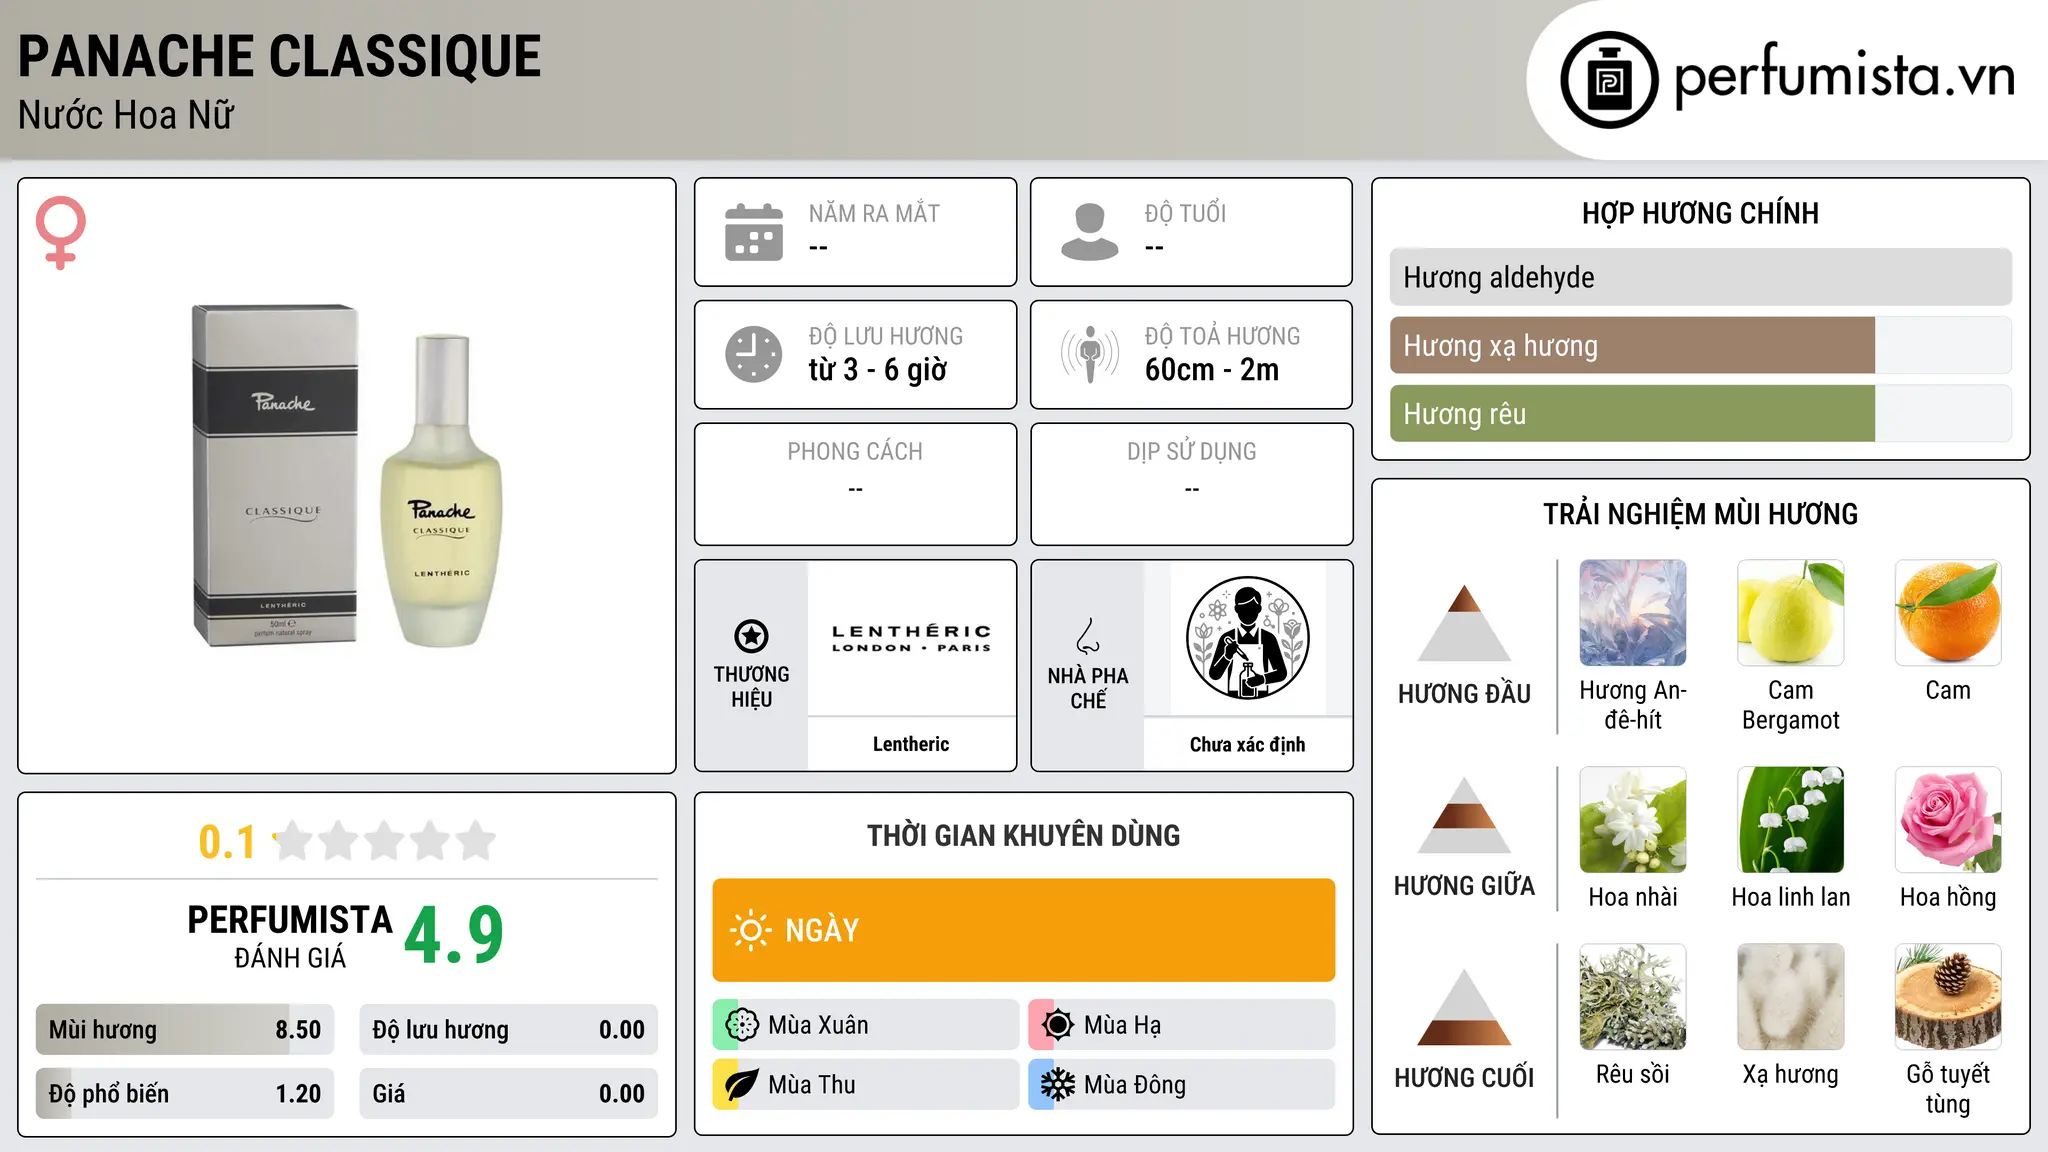Image resolution: width=2048 pixels, height=1152 pixels.
Task: Select the orange Ngày time bar
Action: [x=1024, y=930]
